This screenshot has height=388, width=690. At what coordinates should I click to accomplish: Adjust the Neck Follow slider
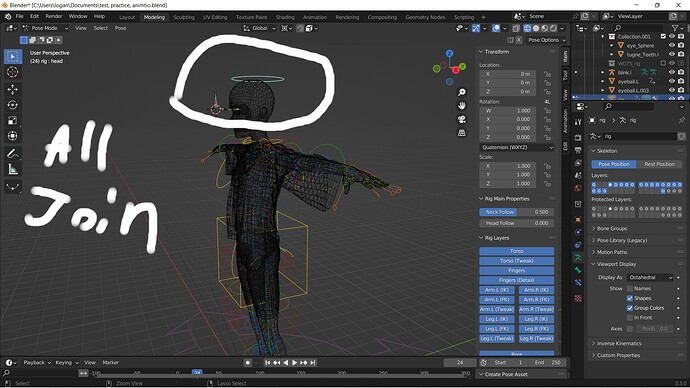(x=517, y=212)
